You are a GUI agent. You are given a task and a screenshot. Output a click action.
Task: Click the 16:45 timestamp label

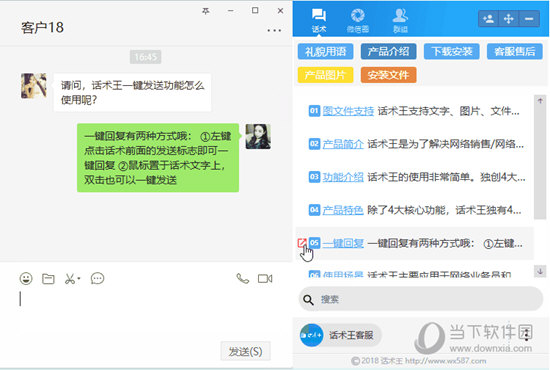[146, 57]
